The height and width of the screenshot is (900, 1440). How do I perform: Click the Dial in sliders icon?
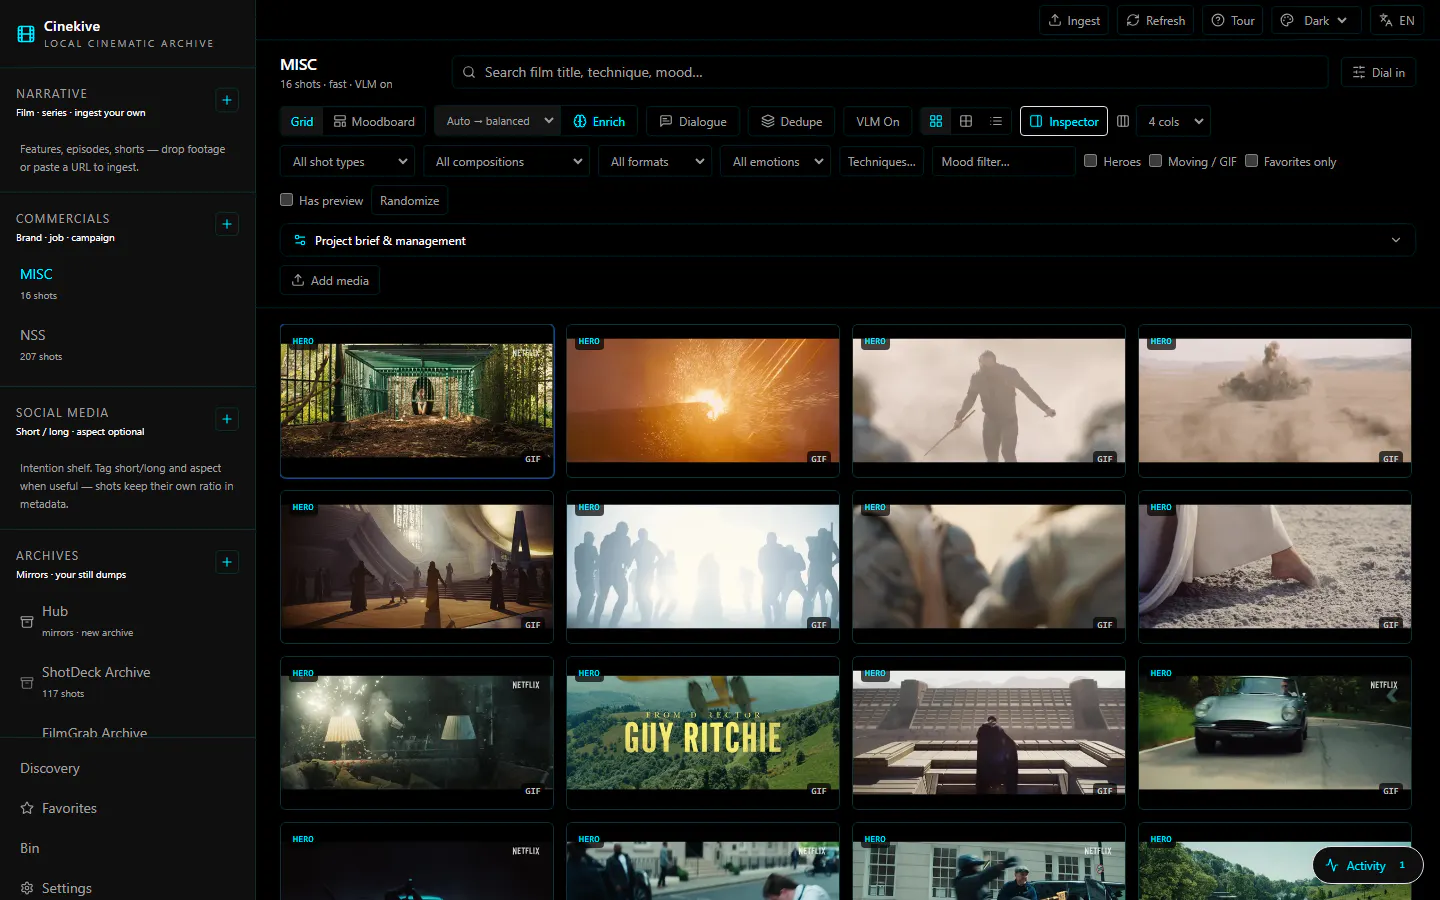1359,72
